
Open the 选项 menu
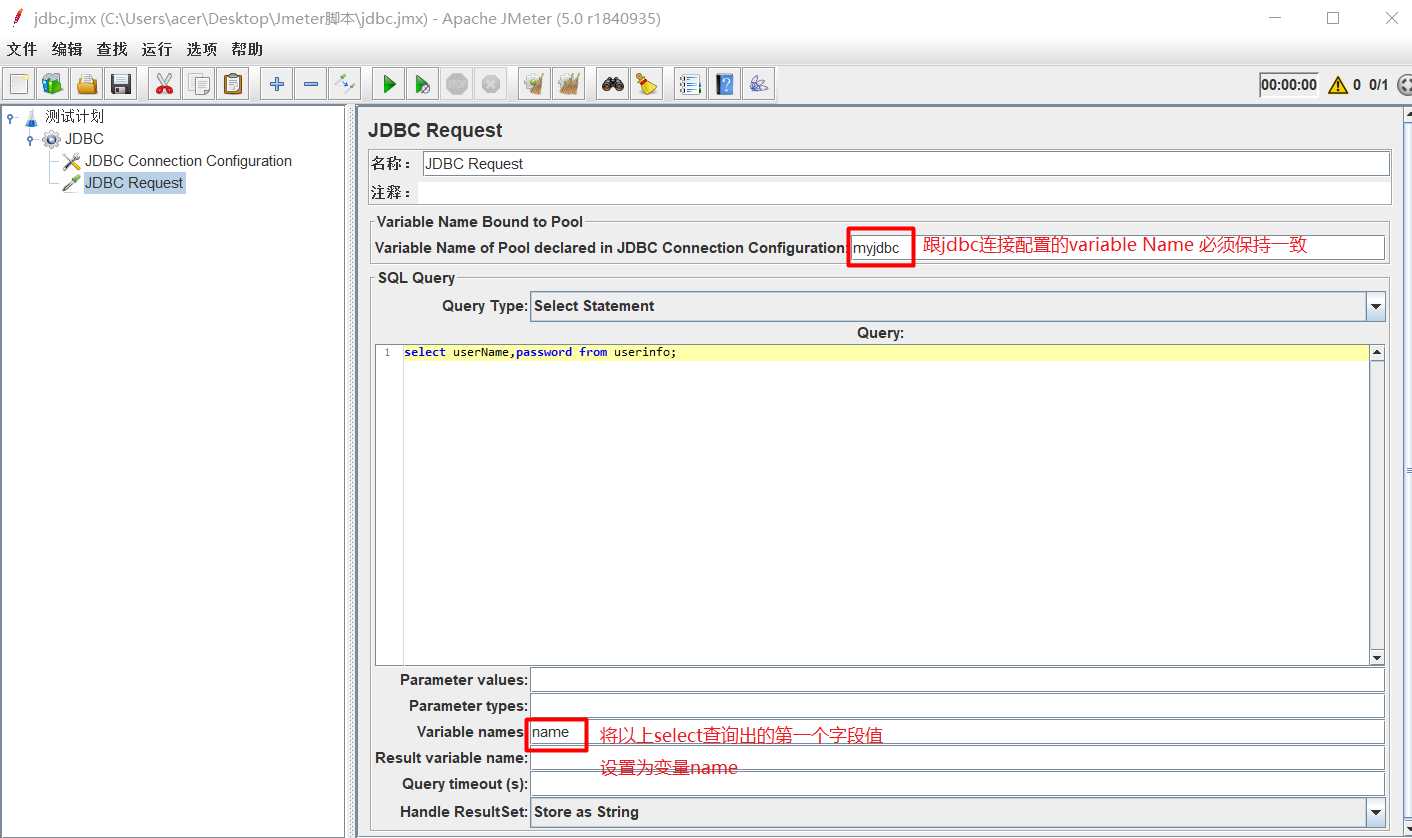[x=202, y=49]
